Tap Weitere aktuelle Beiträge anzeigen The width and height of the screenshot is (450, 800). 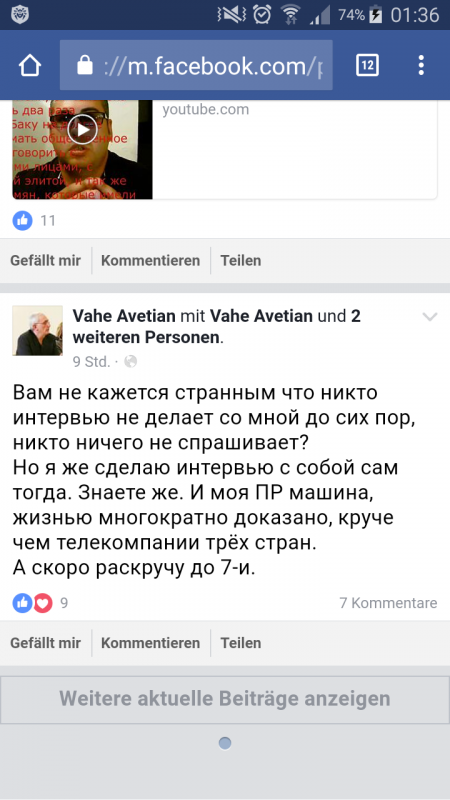pos(224,698)
